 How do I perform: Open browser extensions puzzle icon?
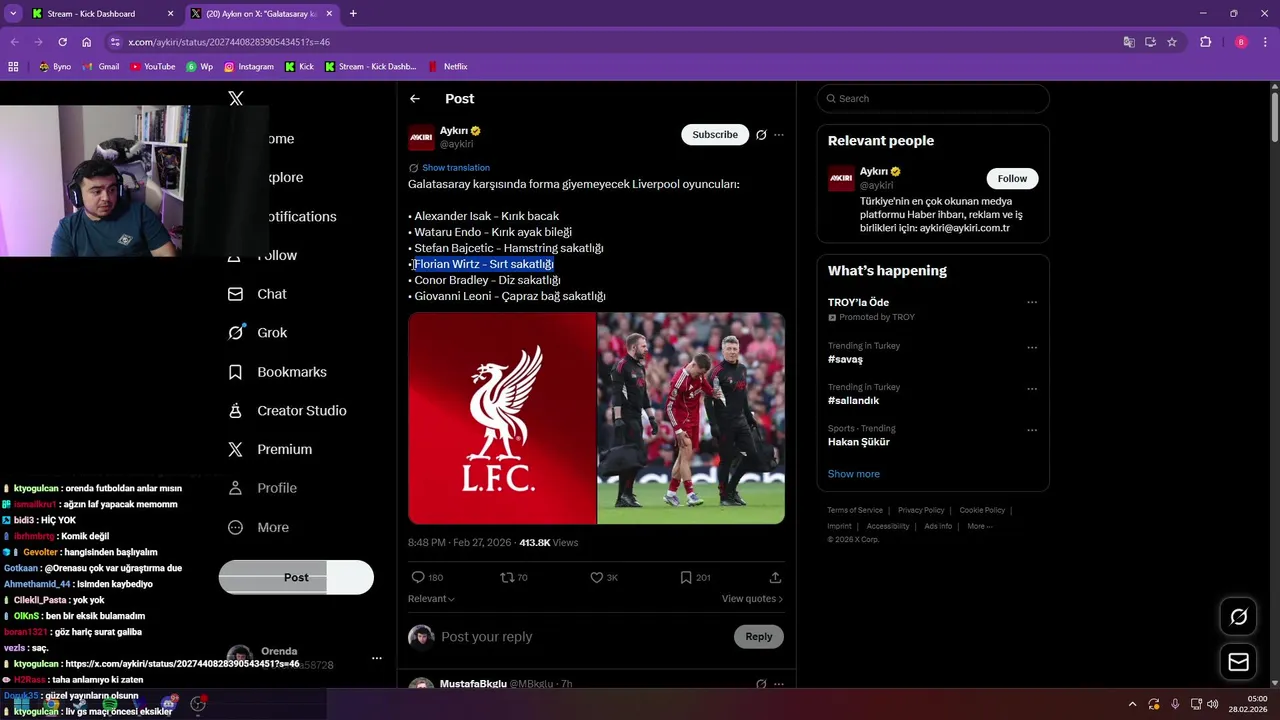[x=1206, y=42]
